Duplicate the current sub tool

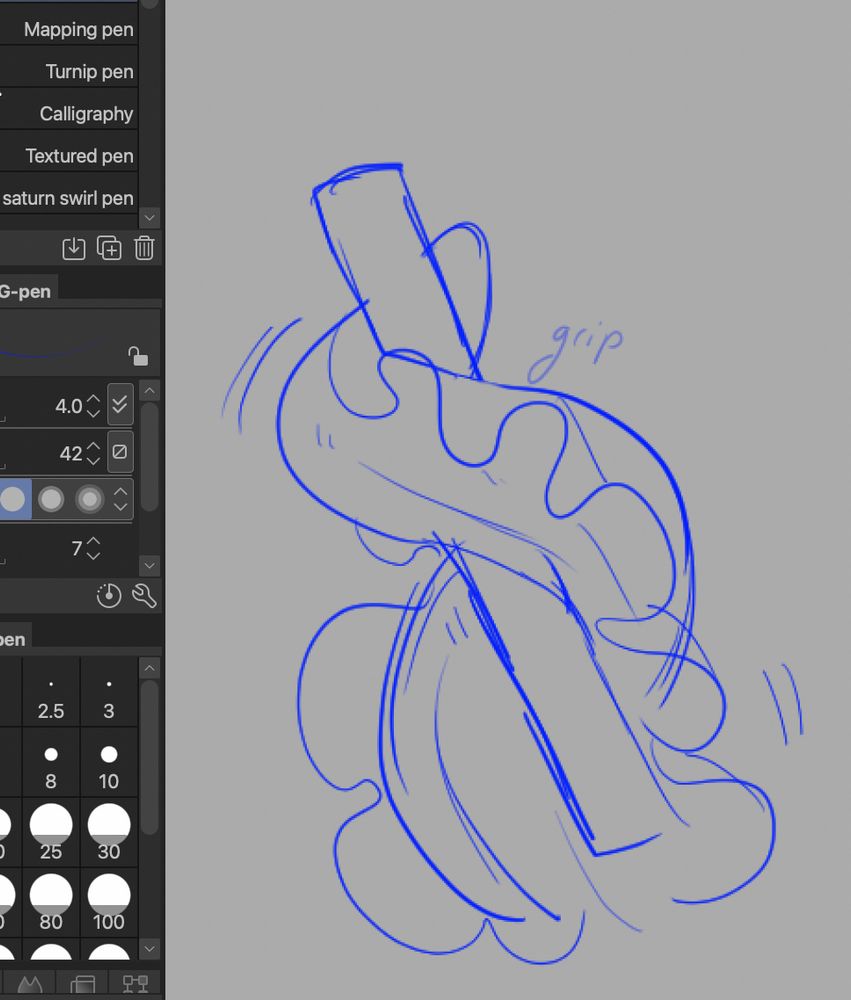coord(109,248)
